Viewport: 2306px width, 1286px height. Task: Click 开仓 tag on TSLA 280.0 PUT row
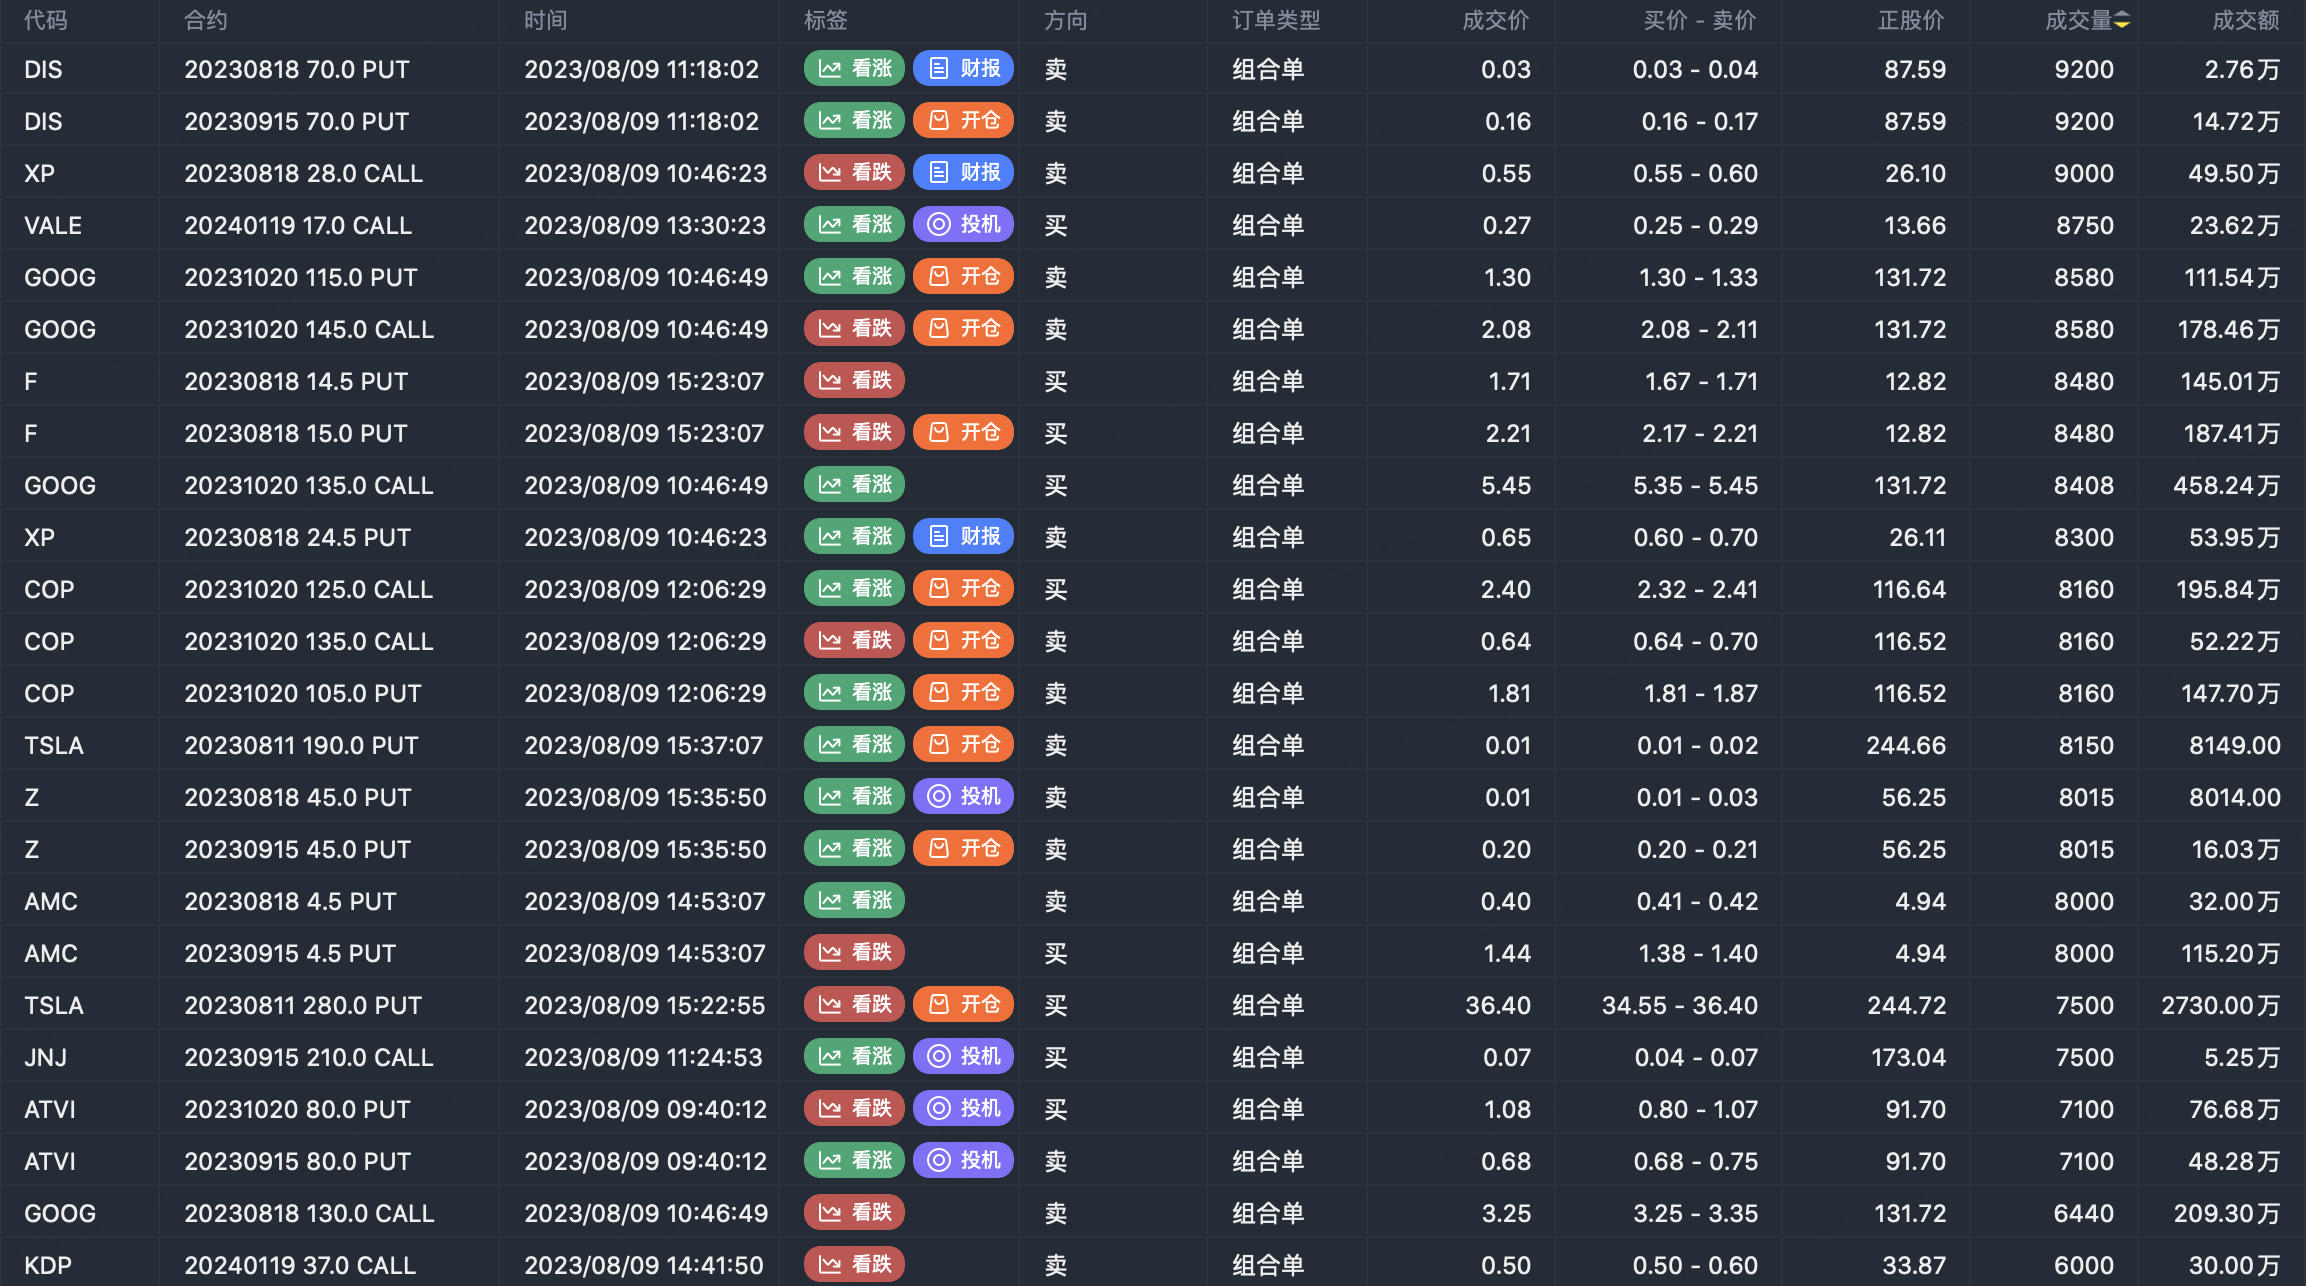[x=964, y=1005]
